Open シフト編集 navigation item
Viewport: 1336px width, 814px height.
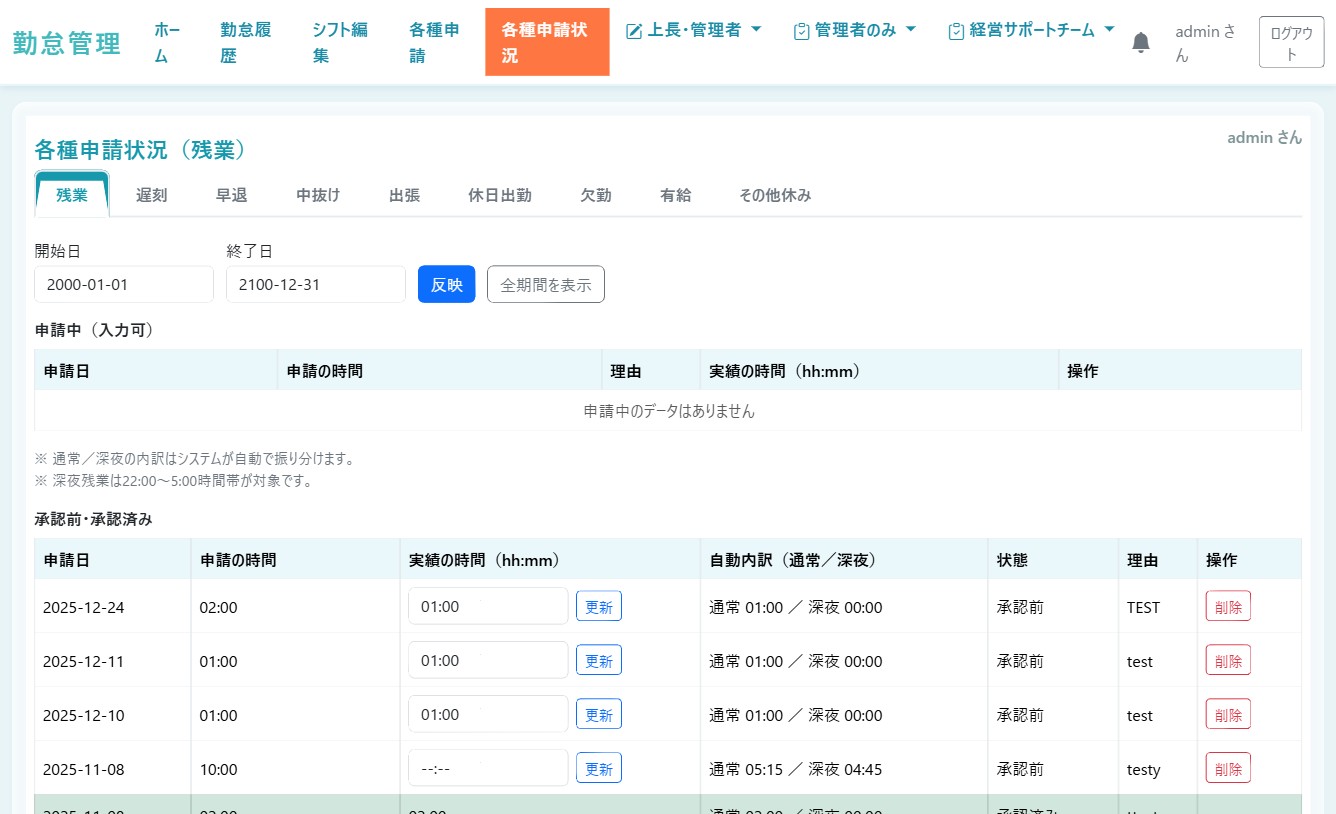[x=340, y=43]
